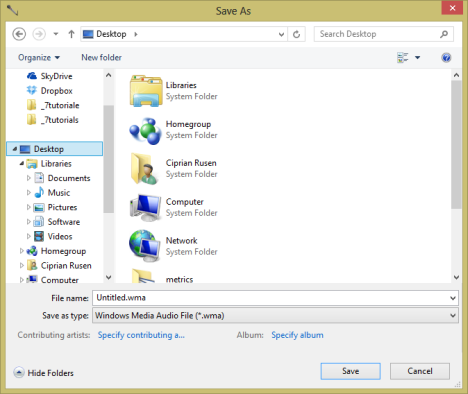The width and height of the screenshot is (468, 394).
Task: Select Libraries in the navigation tree
Action: coord(49,163)
